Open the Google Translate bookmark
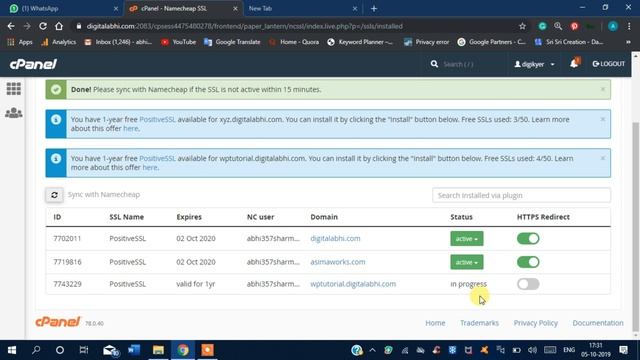This screenshot has height=360, width=640. [x=232, y=42]
